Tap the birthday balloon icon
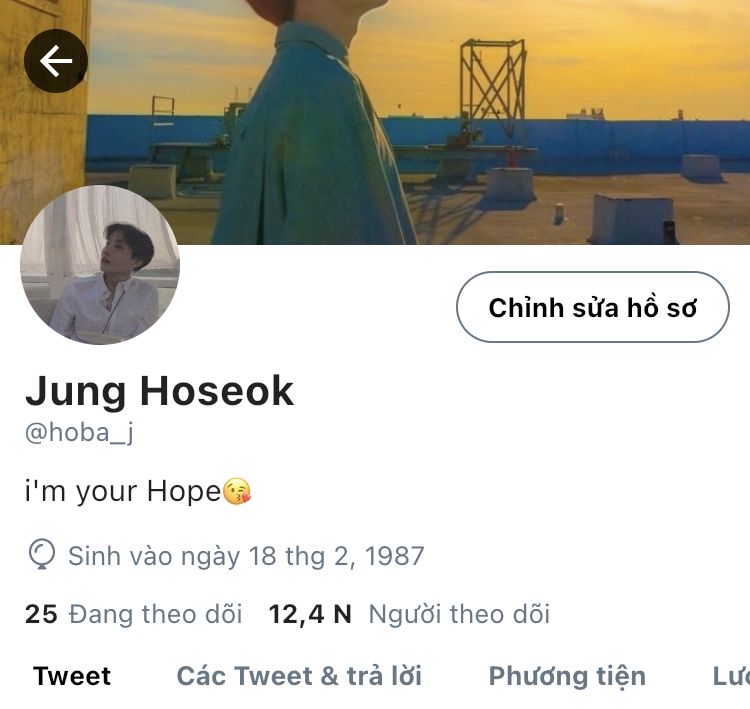 coord(42,555)
